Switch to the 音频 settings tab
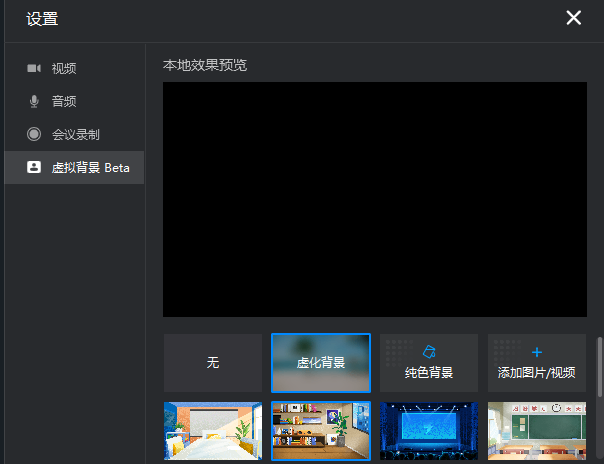 [64, 101]
